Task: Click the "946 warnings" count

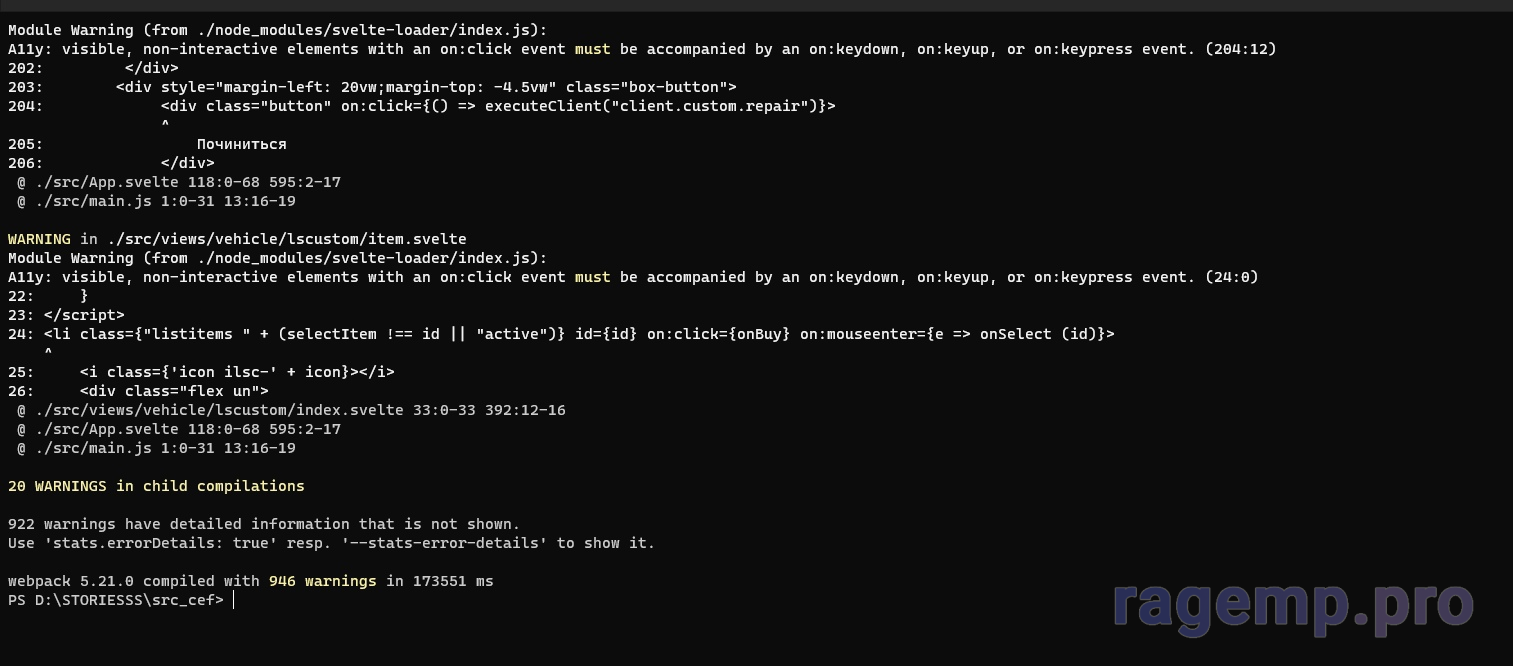Action: (322, 581)
